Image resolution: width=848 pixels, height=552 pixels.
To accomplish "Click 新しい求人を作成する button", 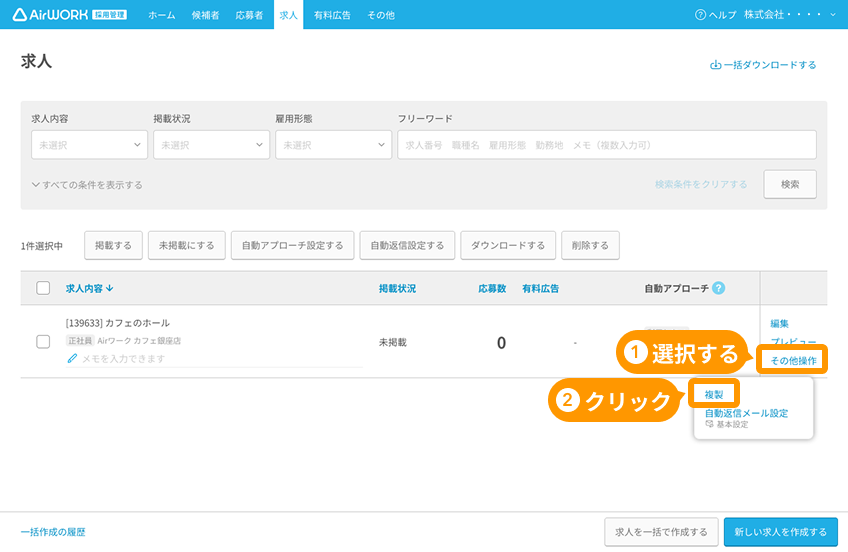I will pyautogui.click(x=781, y=532).
